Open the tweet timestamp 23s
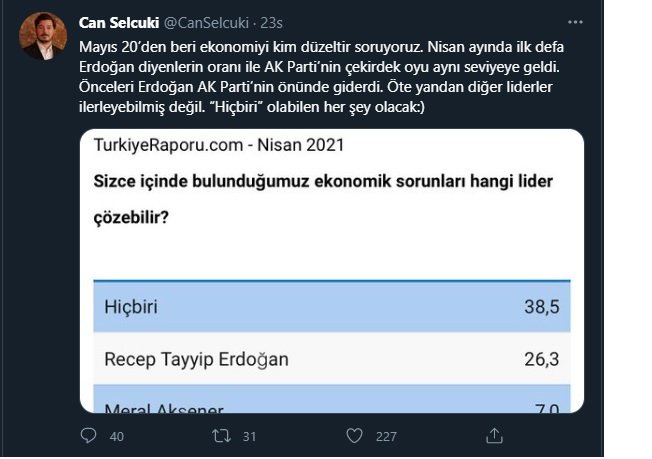This screenshot has width=652, height=459. pos(272,23)
